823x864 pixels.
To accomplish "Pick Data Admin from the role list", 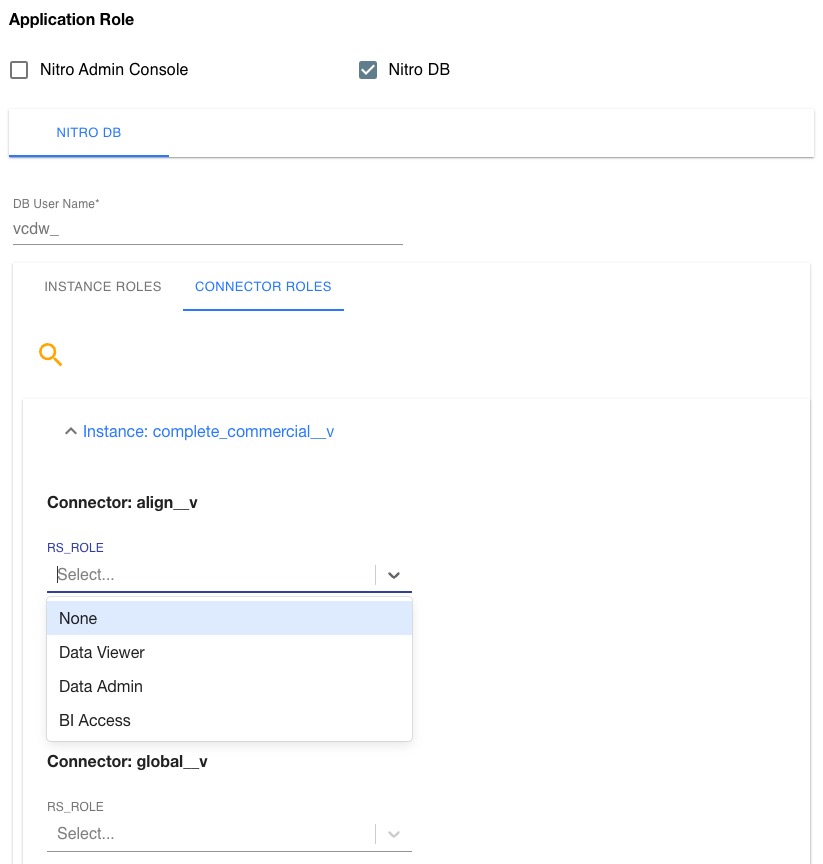I will 229,687.
